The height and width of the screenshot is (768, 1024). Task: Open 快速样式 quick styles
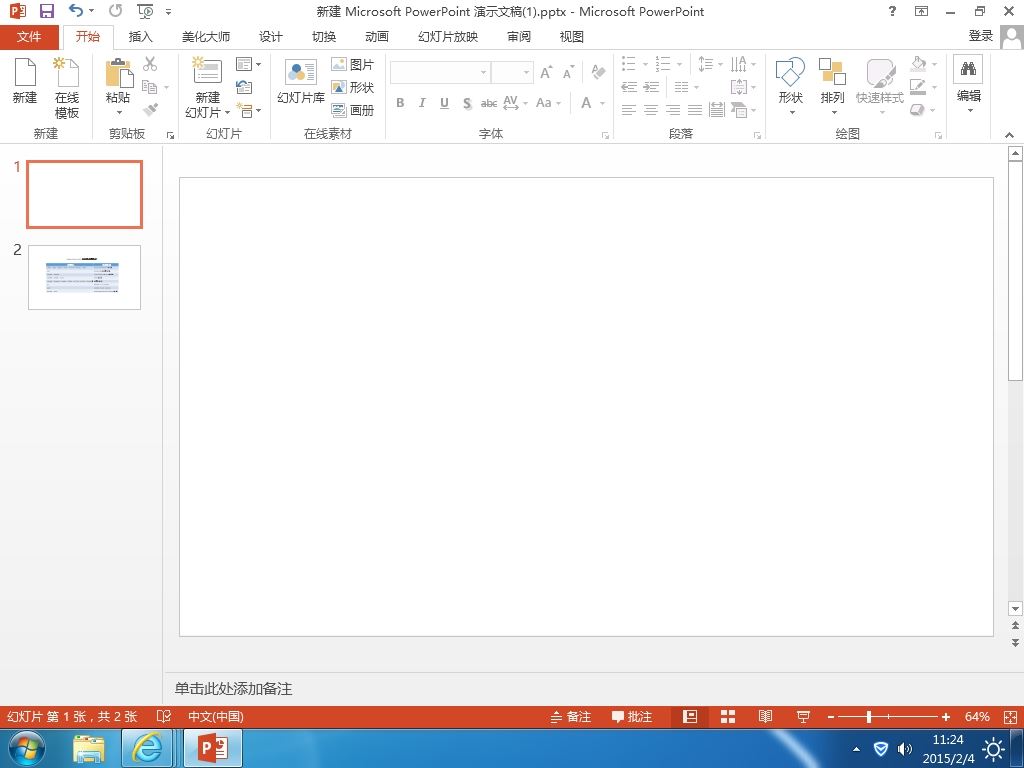pyautogui.click(x=880, y=87)
